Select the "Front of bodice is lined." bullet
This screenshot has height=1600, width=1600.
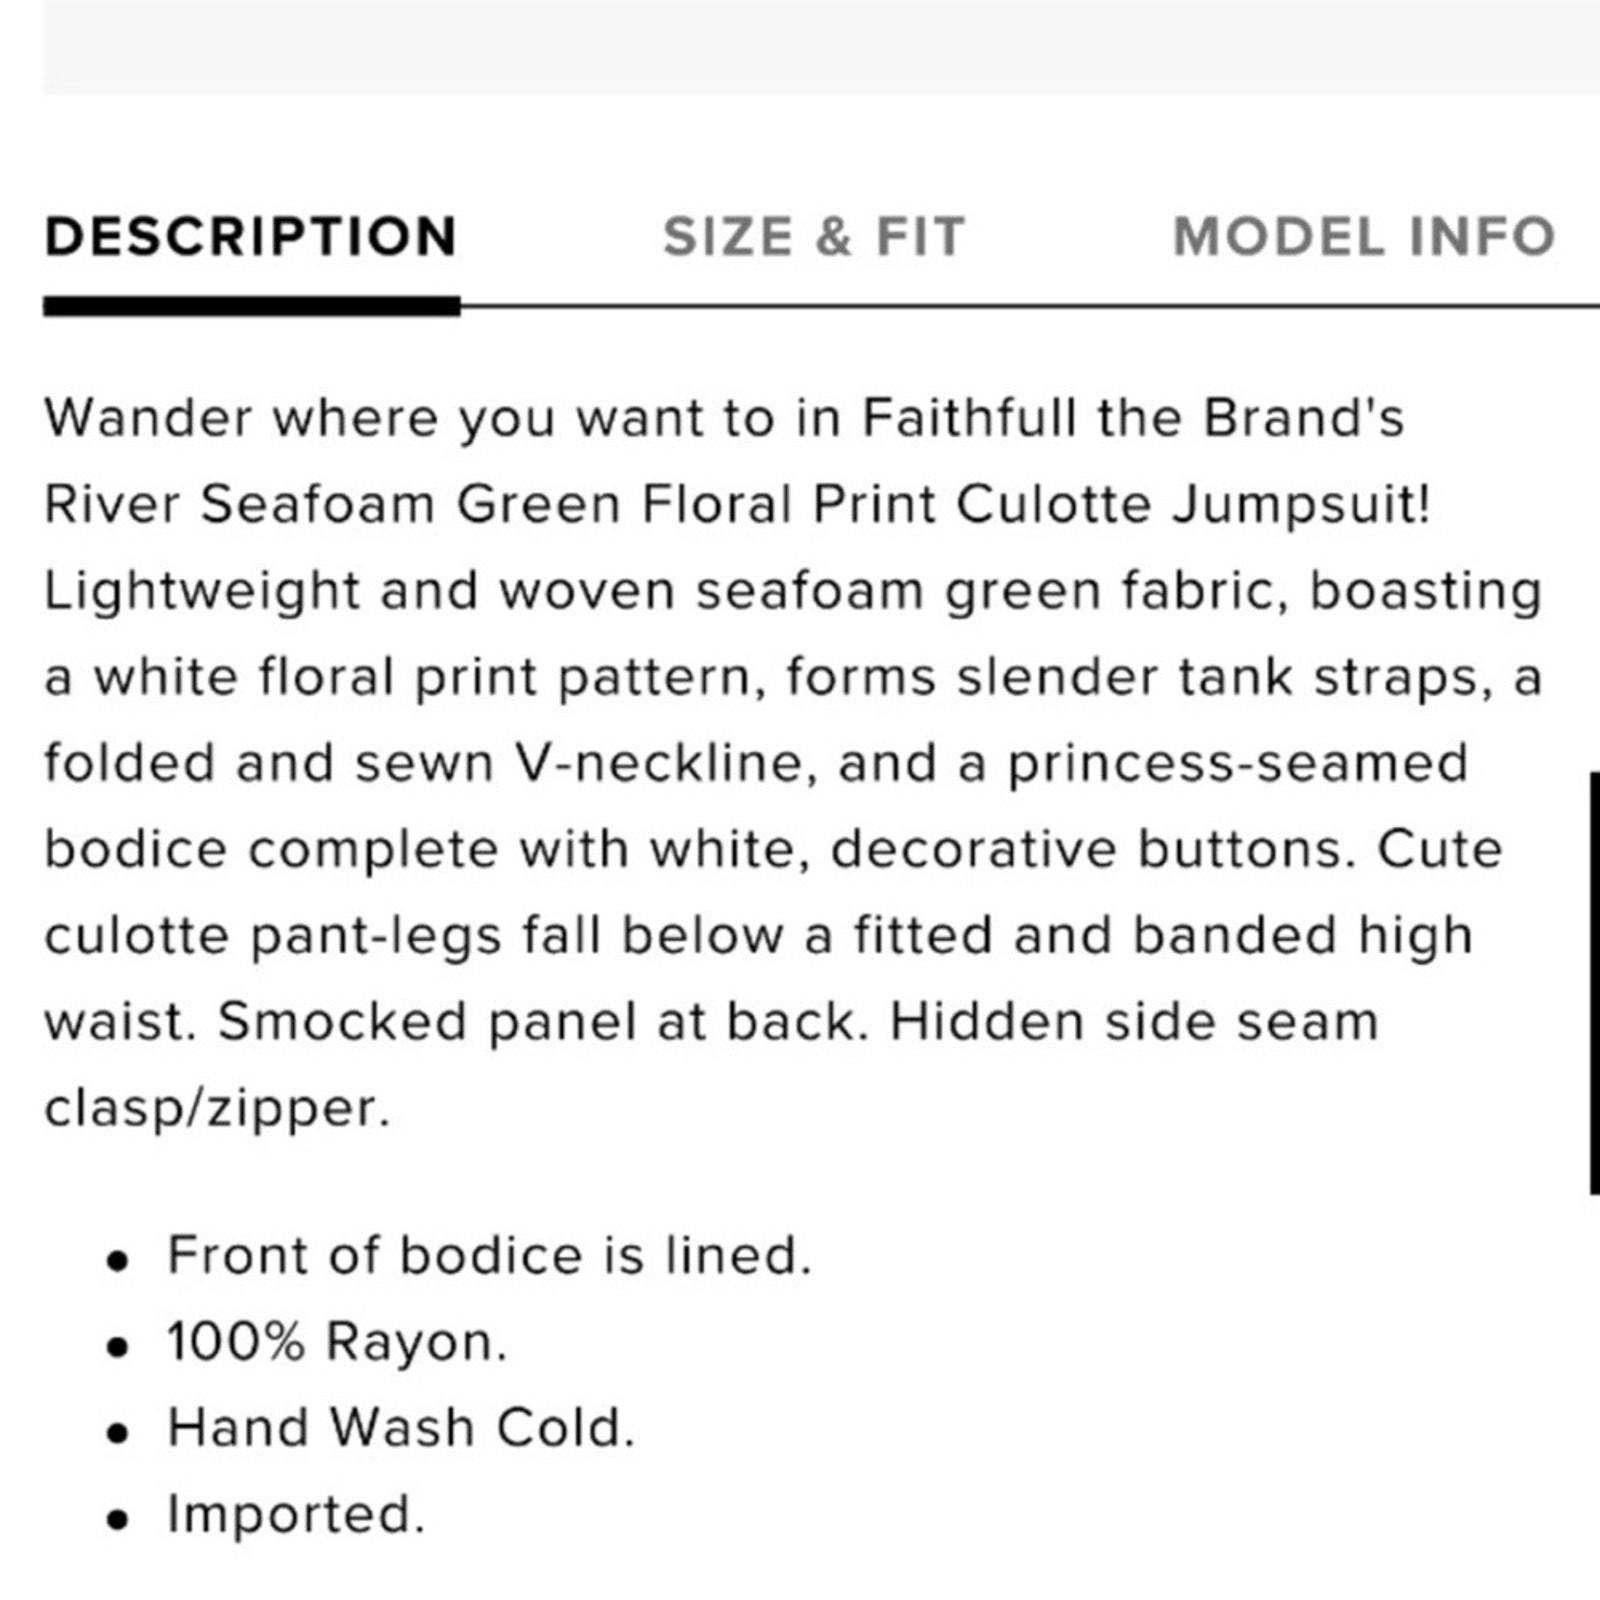click(x=489, y=1255)
